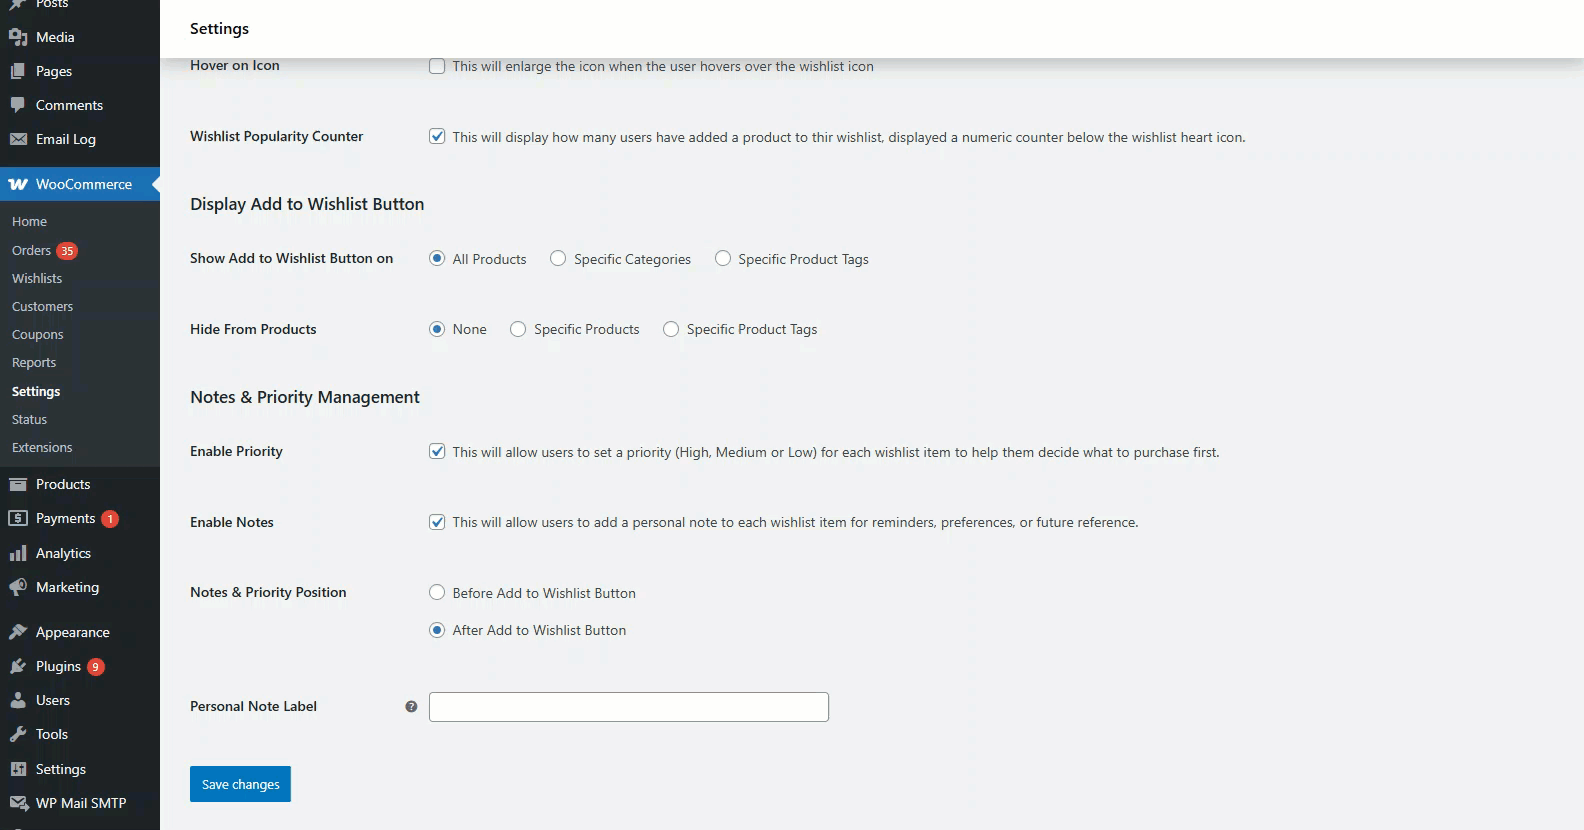1584x830 pixels.
Task: Choose Before Add to Wishlist Button position
Action: click(437, 592)
